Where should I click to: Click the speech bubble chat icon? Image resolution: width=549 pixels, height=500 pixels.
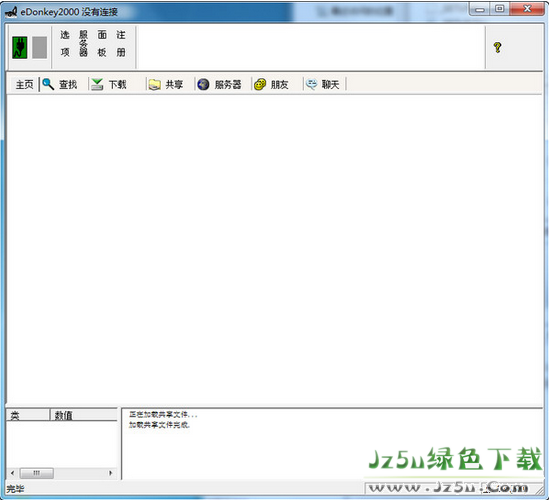(312, 84)
